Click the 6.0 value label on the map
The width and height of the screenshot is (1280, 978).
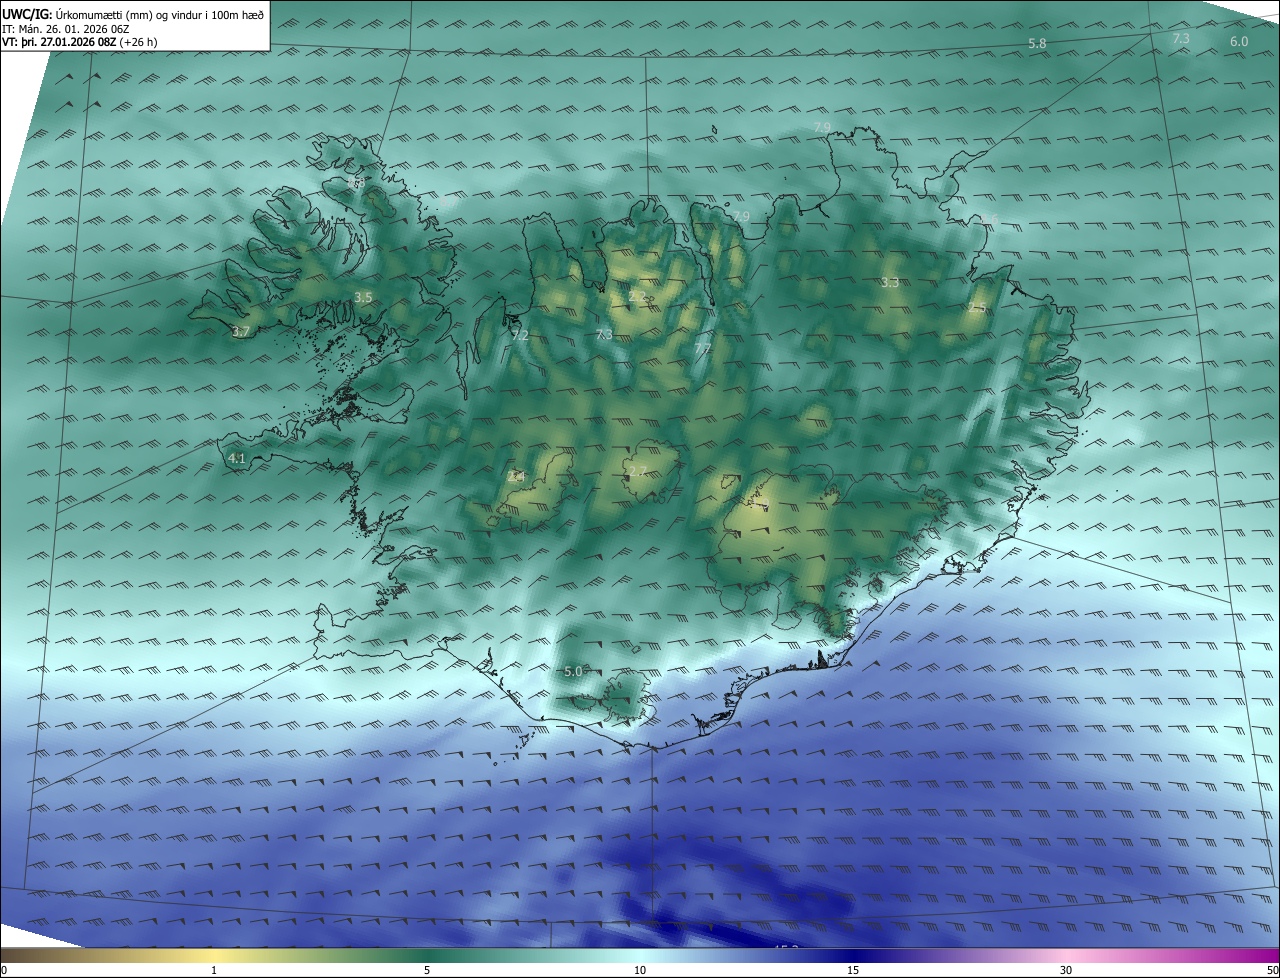[1239, 41]
